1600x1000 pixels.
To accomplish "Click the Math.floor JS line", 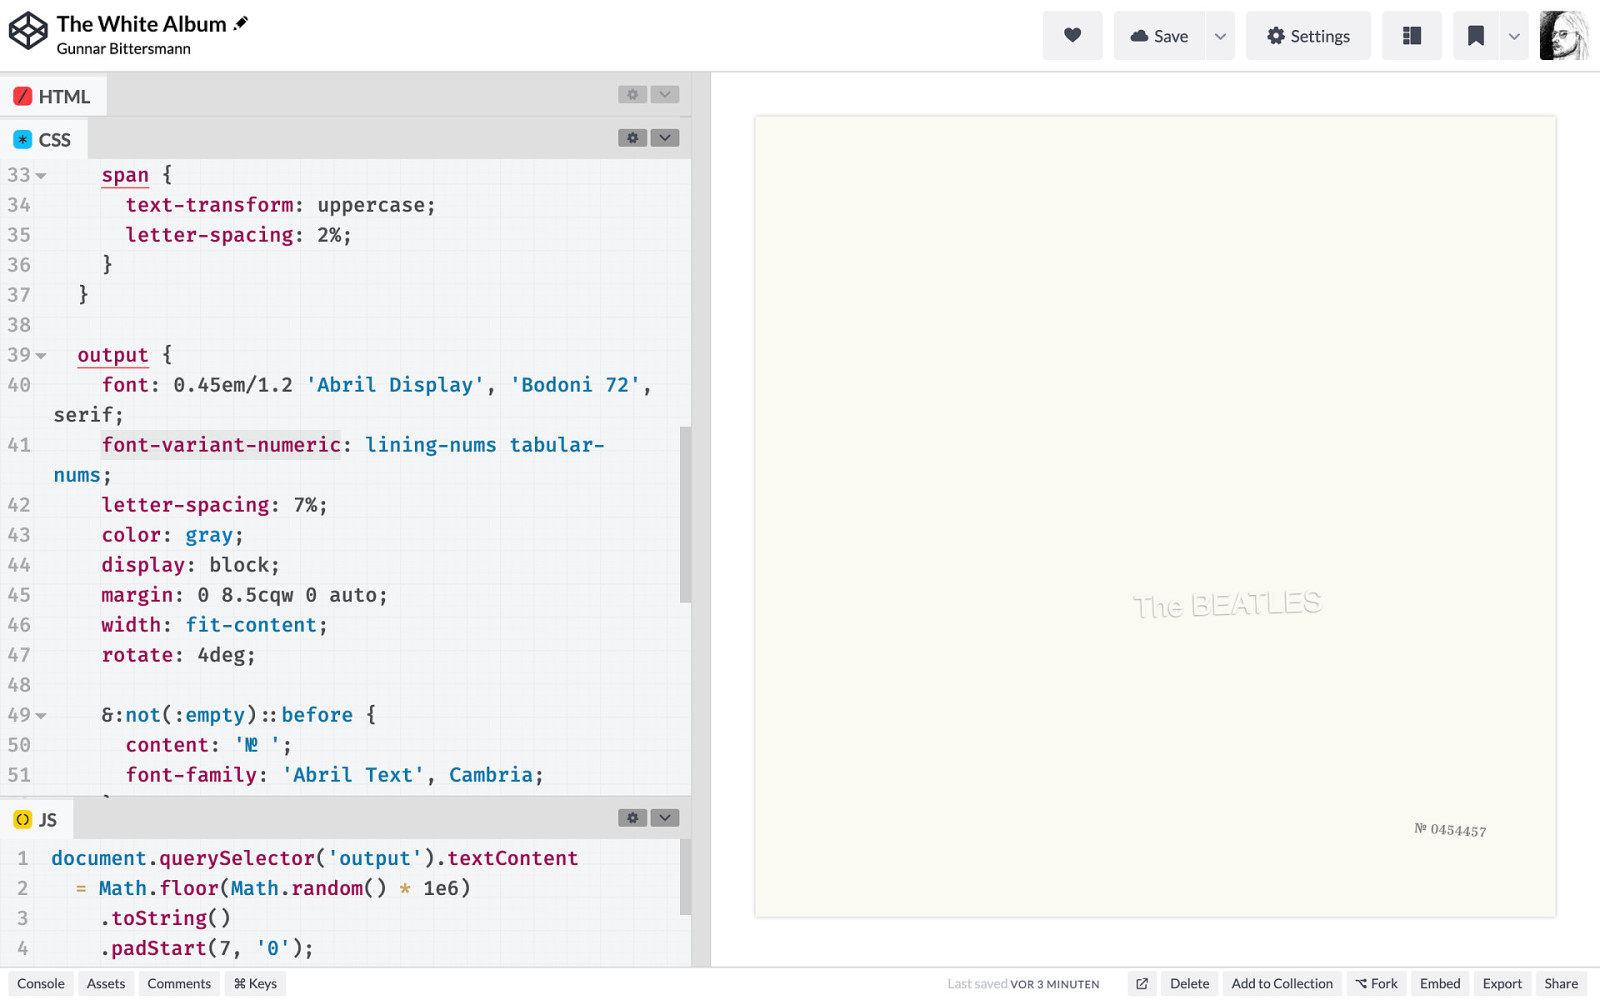I will 273,888.
